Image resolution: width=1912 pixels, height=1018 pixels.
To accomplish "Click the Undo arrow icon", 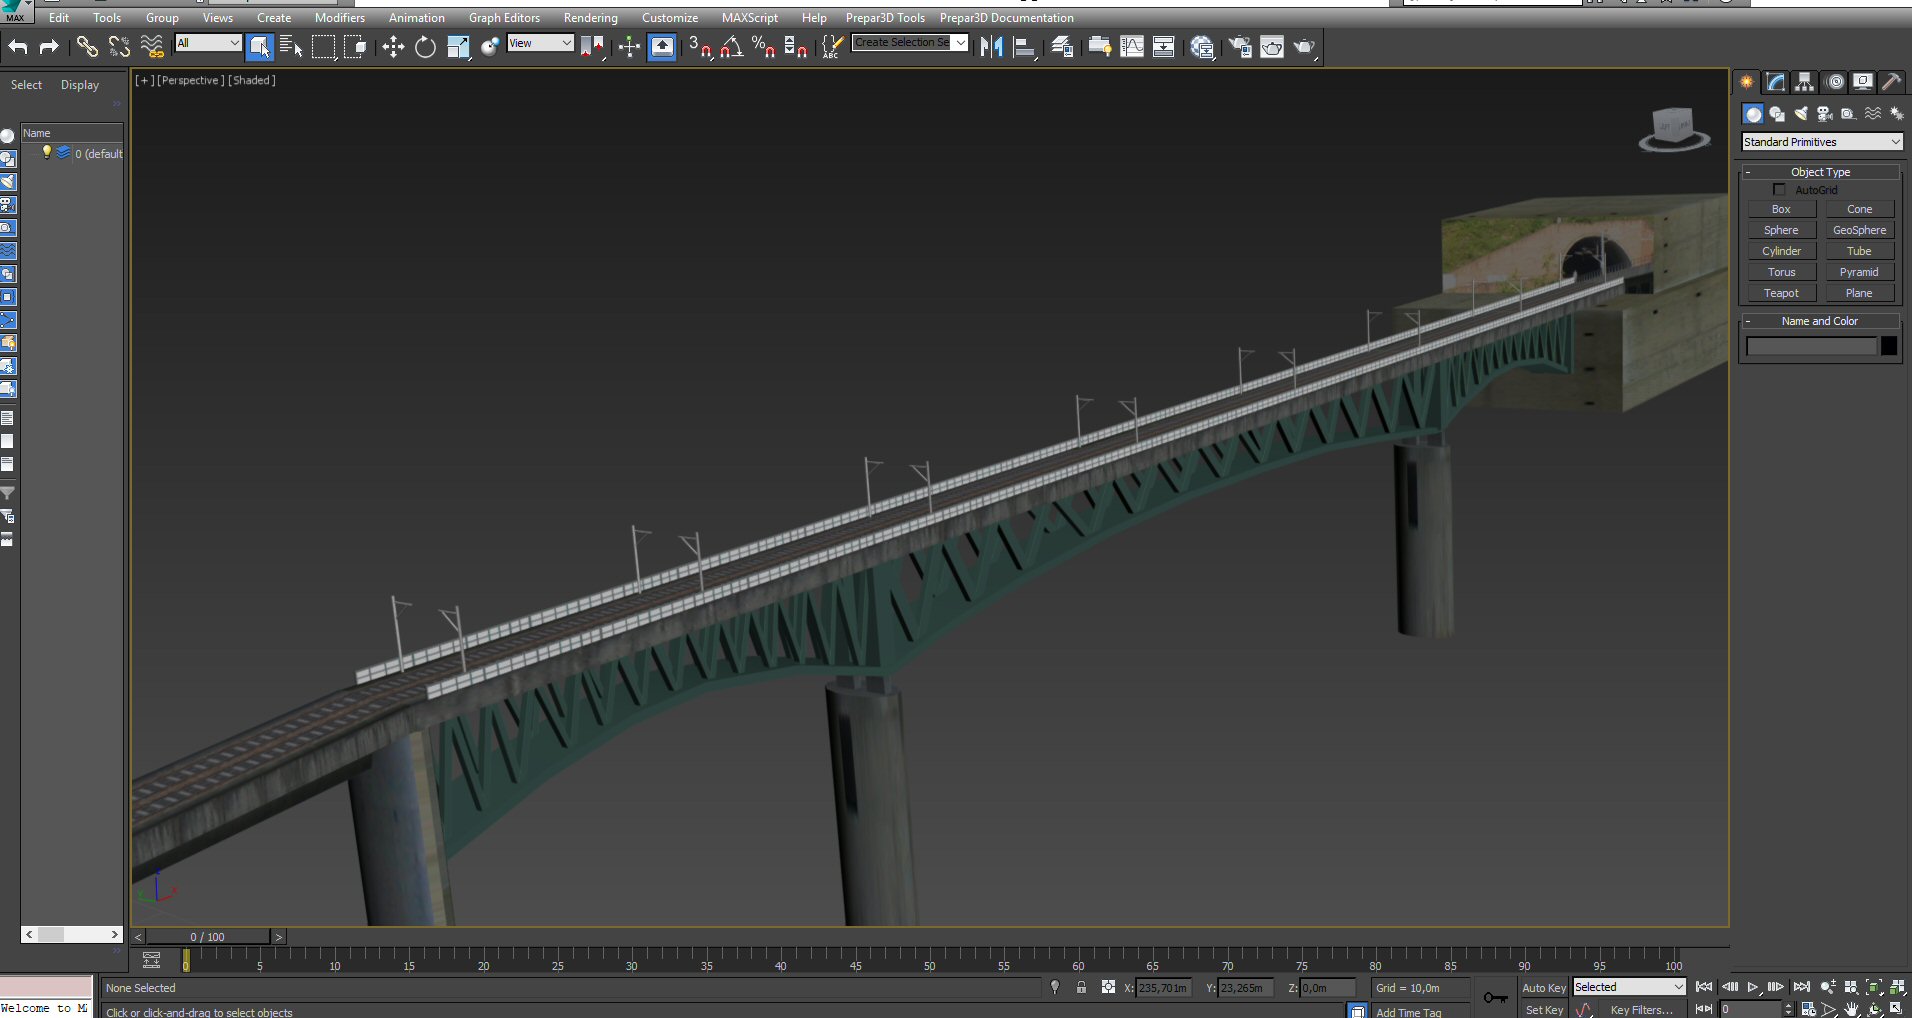I will pos(18,47).
